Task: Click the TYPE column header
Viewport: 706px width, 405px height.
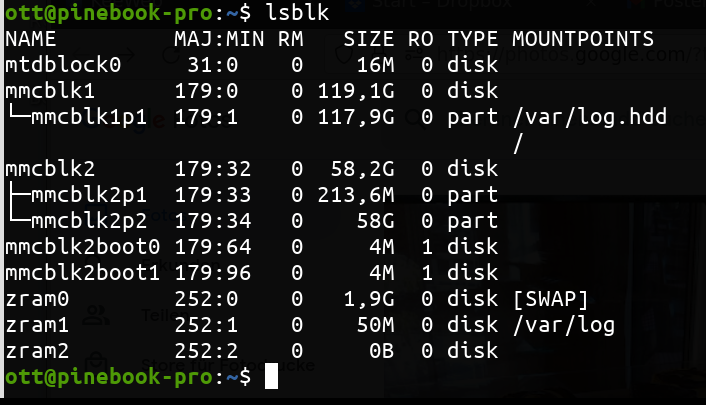Action: point(472,39)
